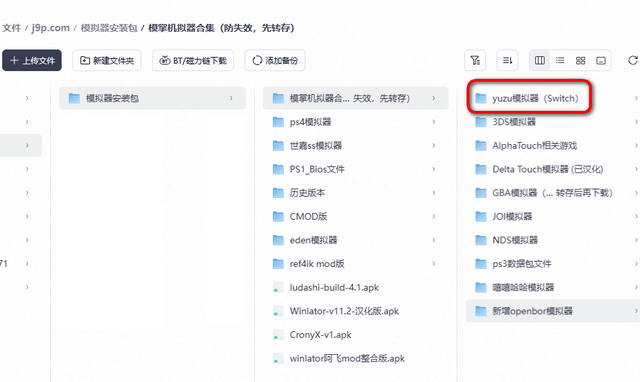Expand chevron next to PS1_Bios文件
The image size is (640, 382).
tap(434, 169)
